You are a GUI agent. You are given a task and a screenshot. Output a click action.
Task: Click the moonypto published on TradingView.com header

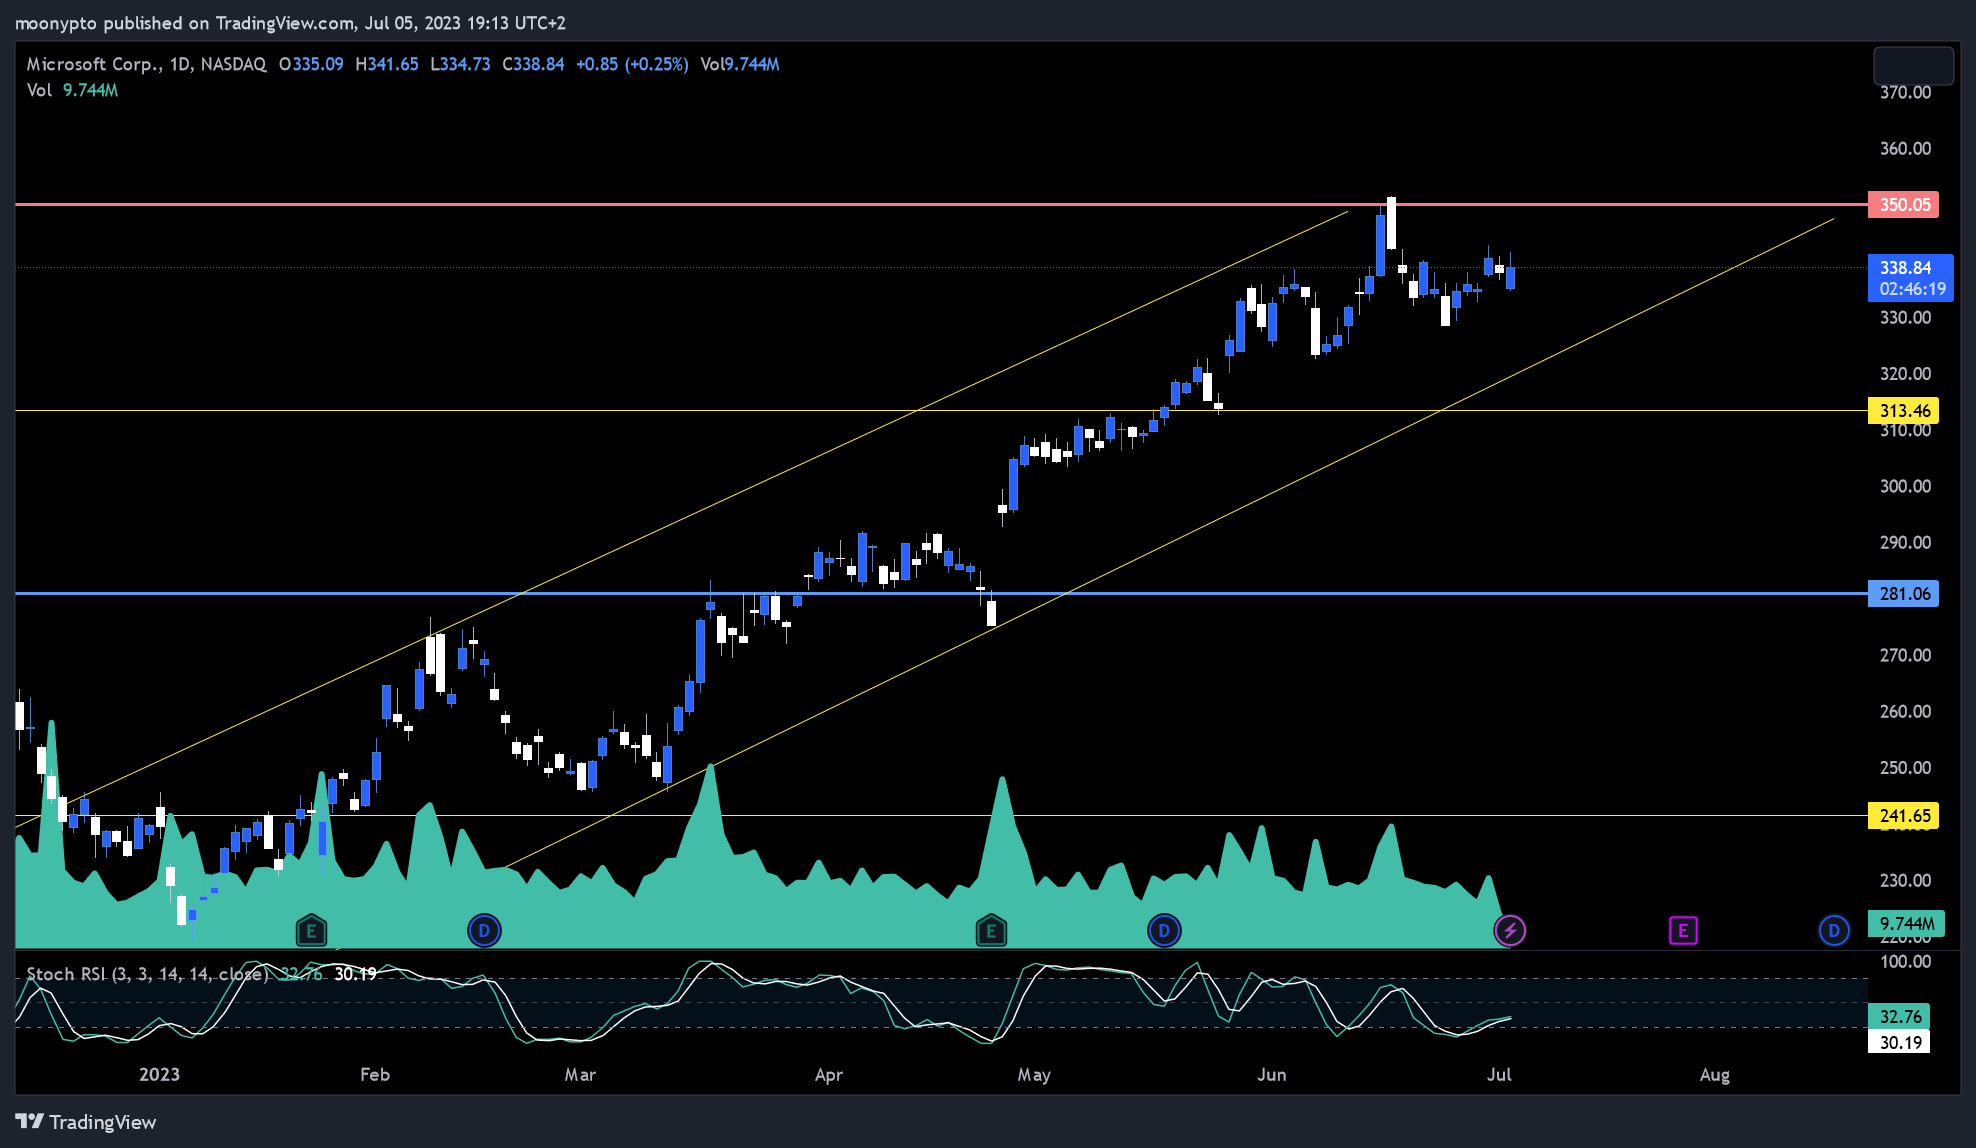click(x=290, y=23)
